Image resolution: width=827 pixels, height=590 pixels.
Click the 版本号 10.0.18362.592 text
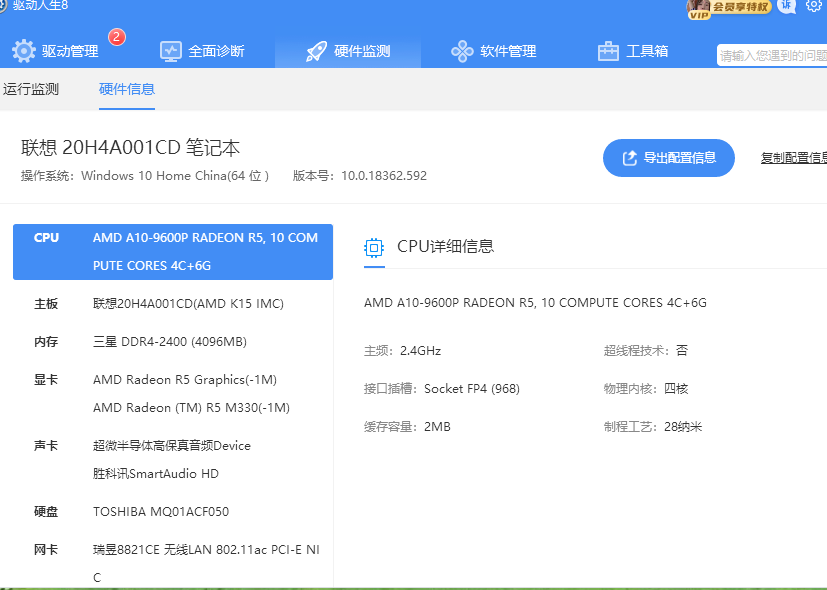click(360, 176)
